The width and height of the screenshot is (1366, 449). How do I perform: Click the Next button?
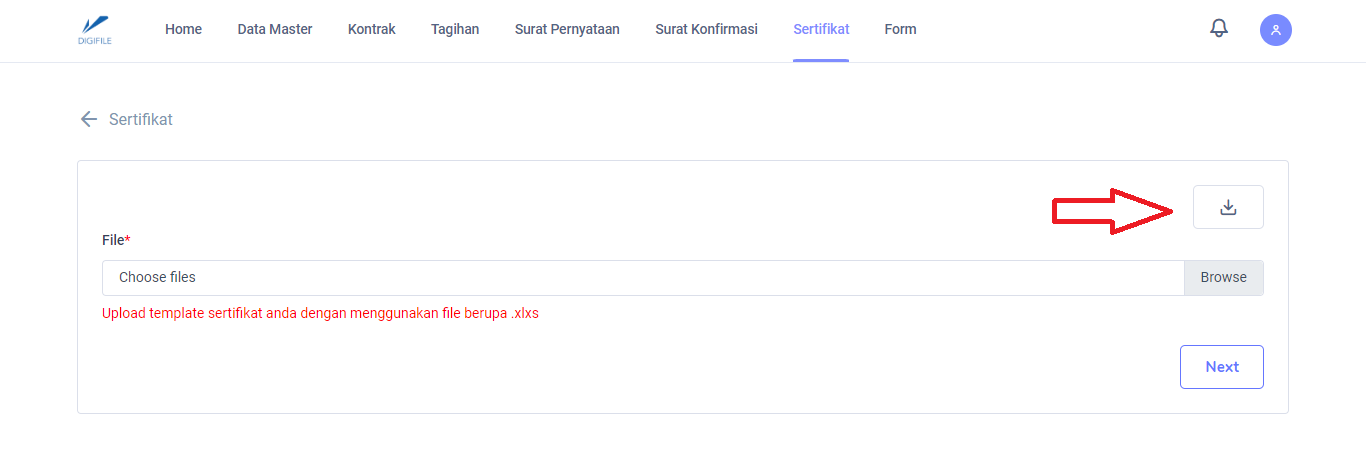tap(1221, 367)
